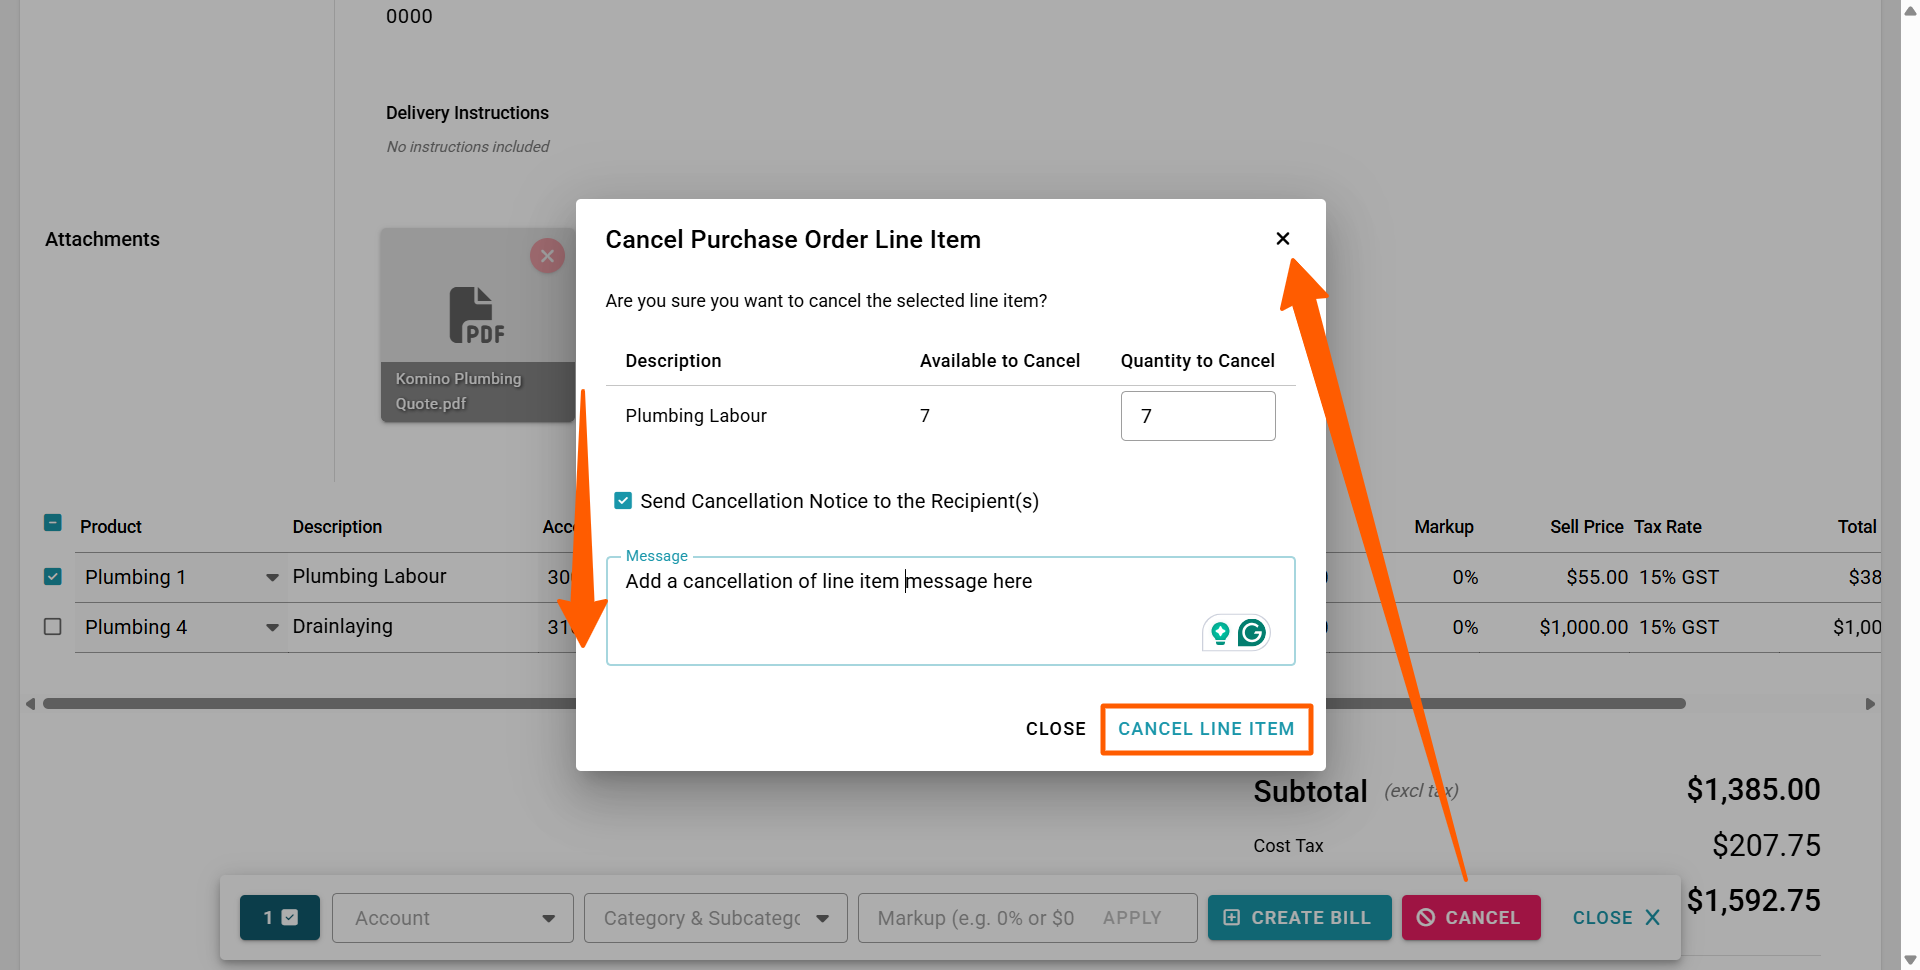The height and width of the screenshot is (970, 1920).
Task: Uncheck Send Cancellation Notice to Recipients
Action: coord(623,501)
